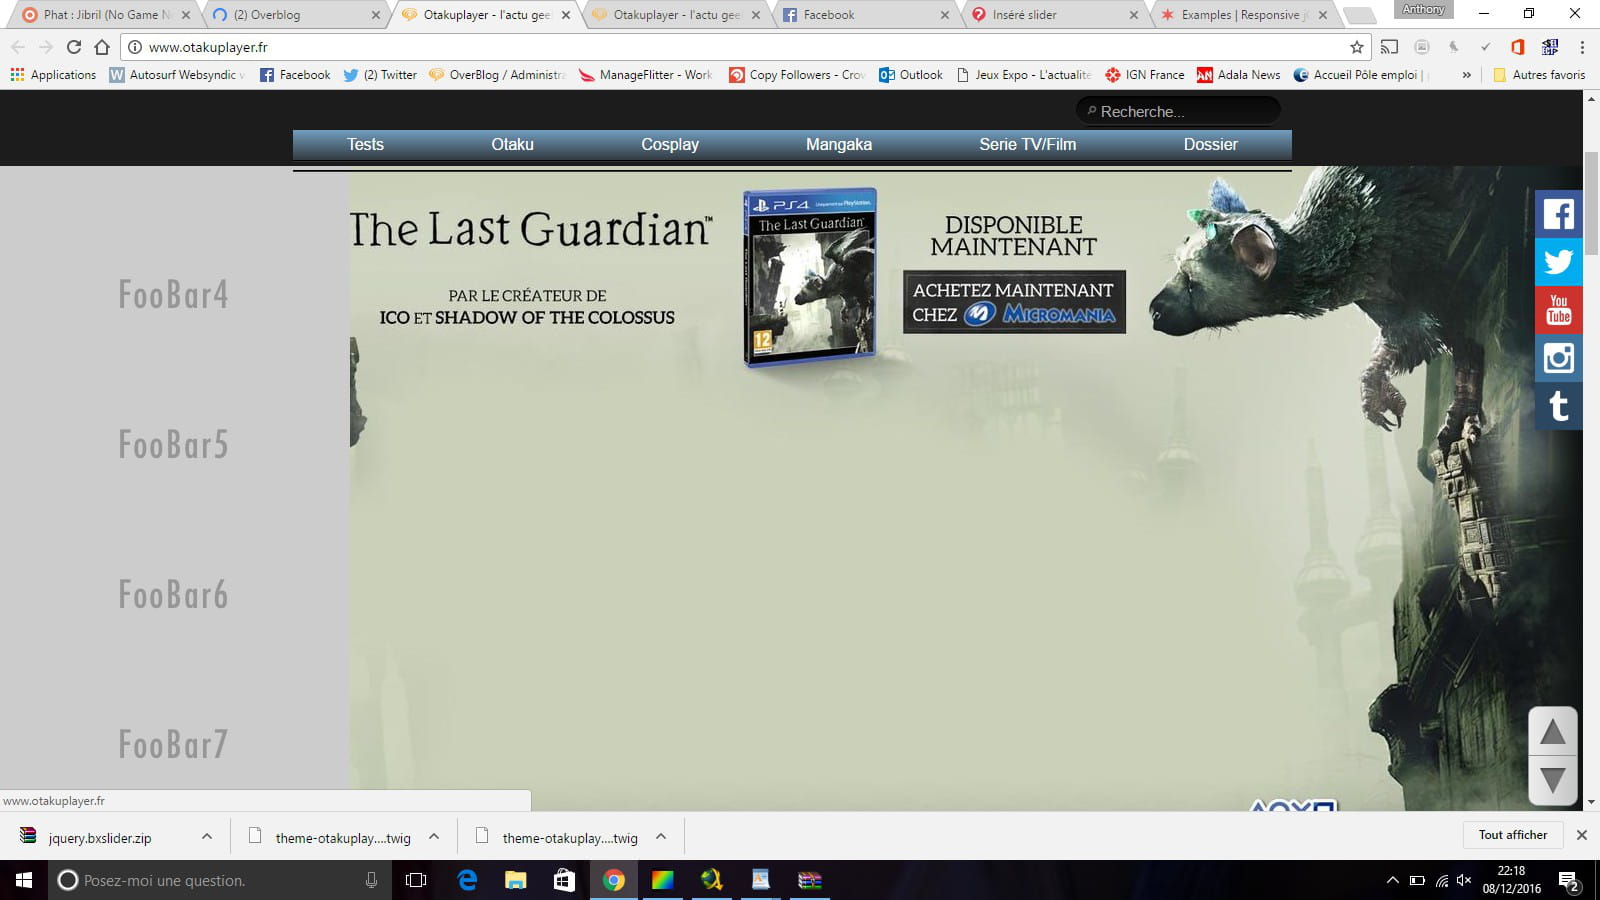Go to the browser home page icon

102,47
